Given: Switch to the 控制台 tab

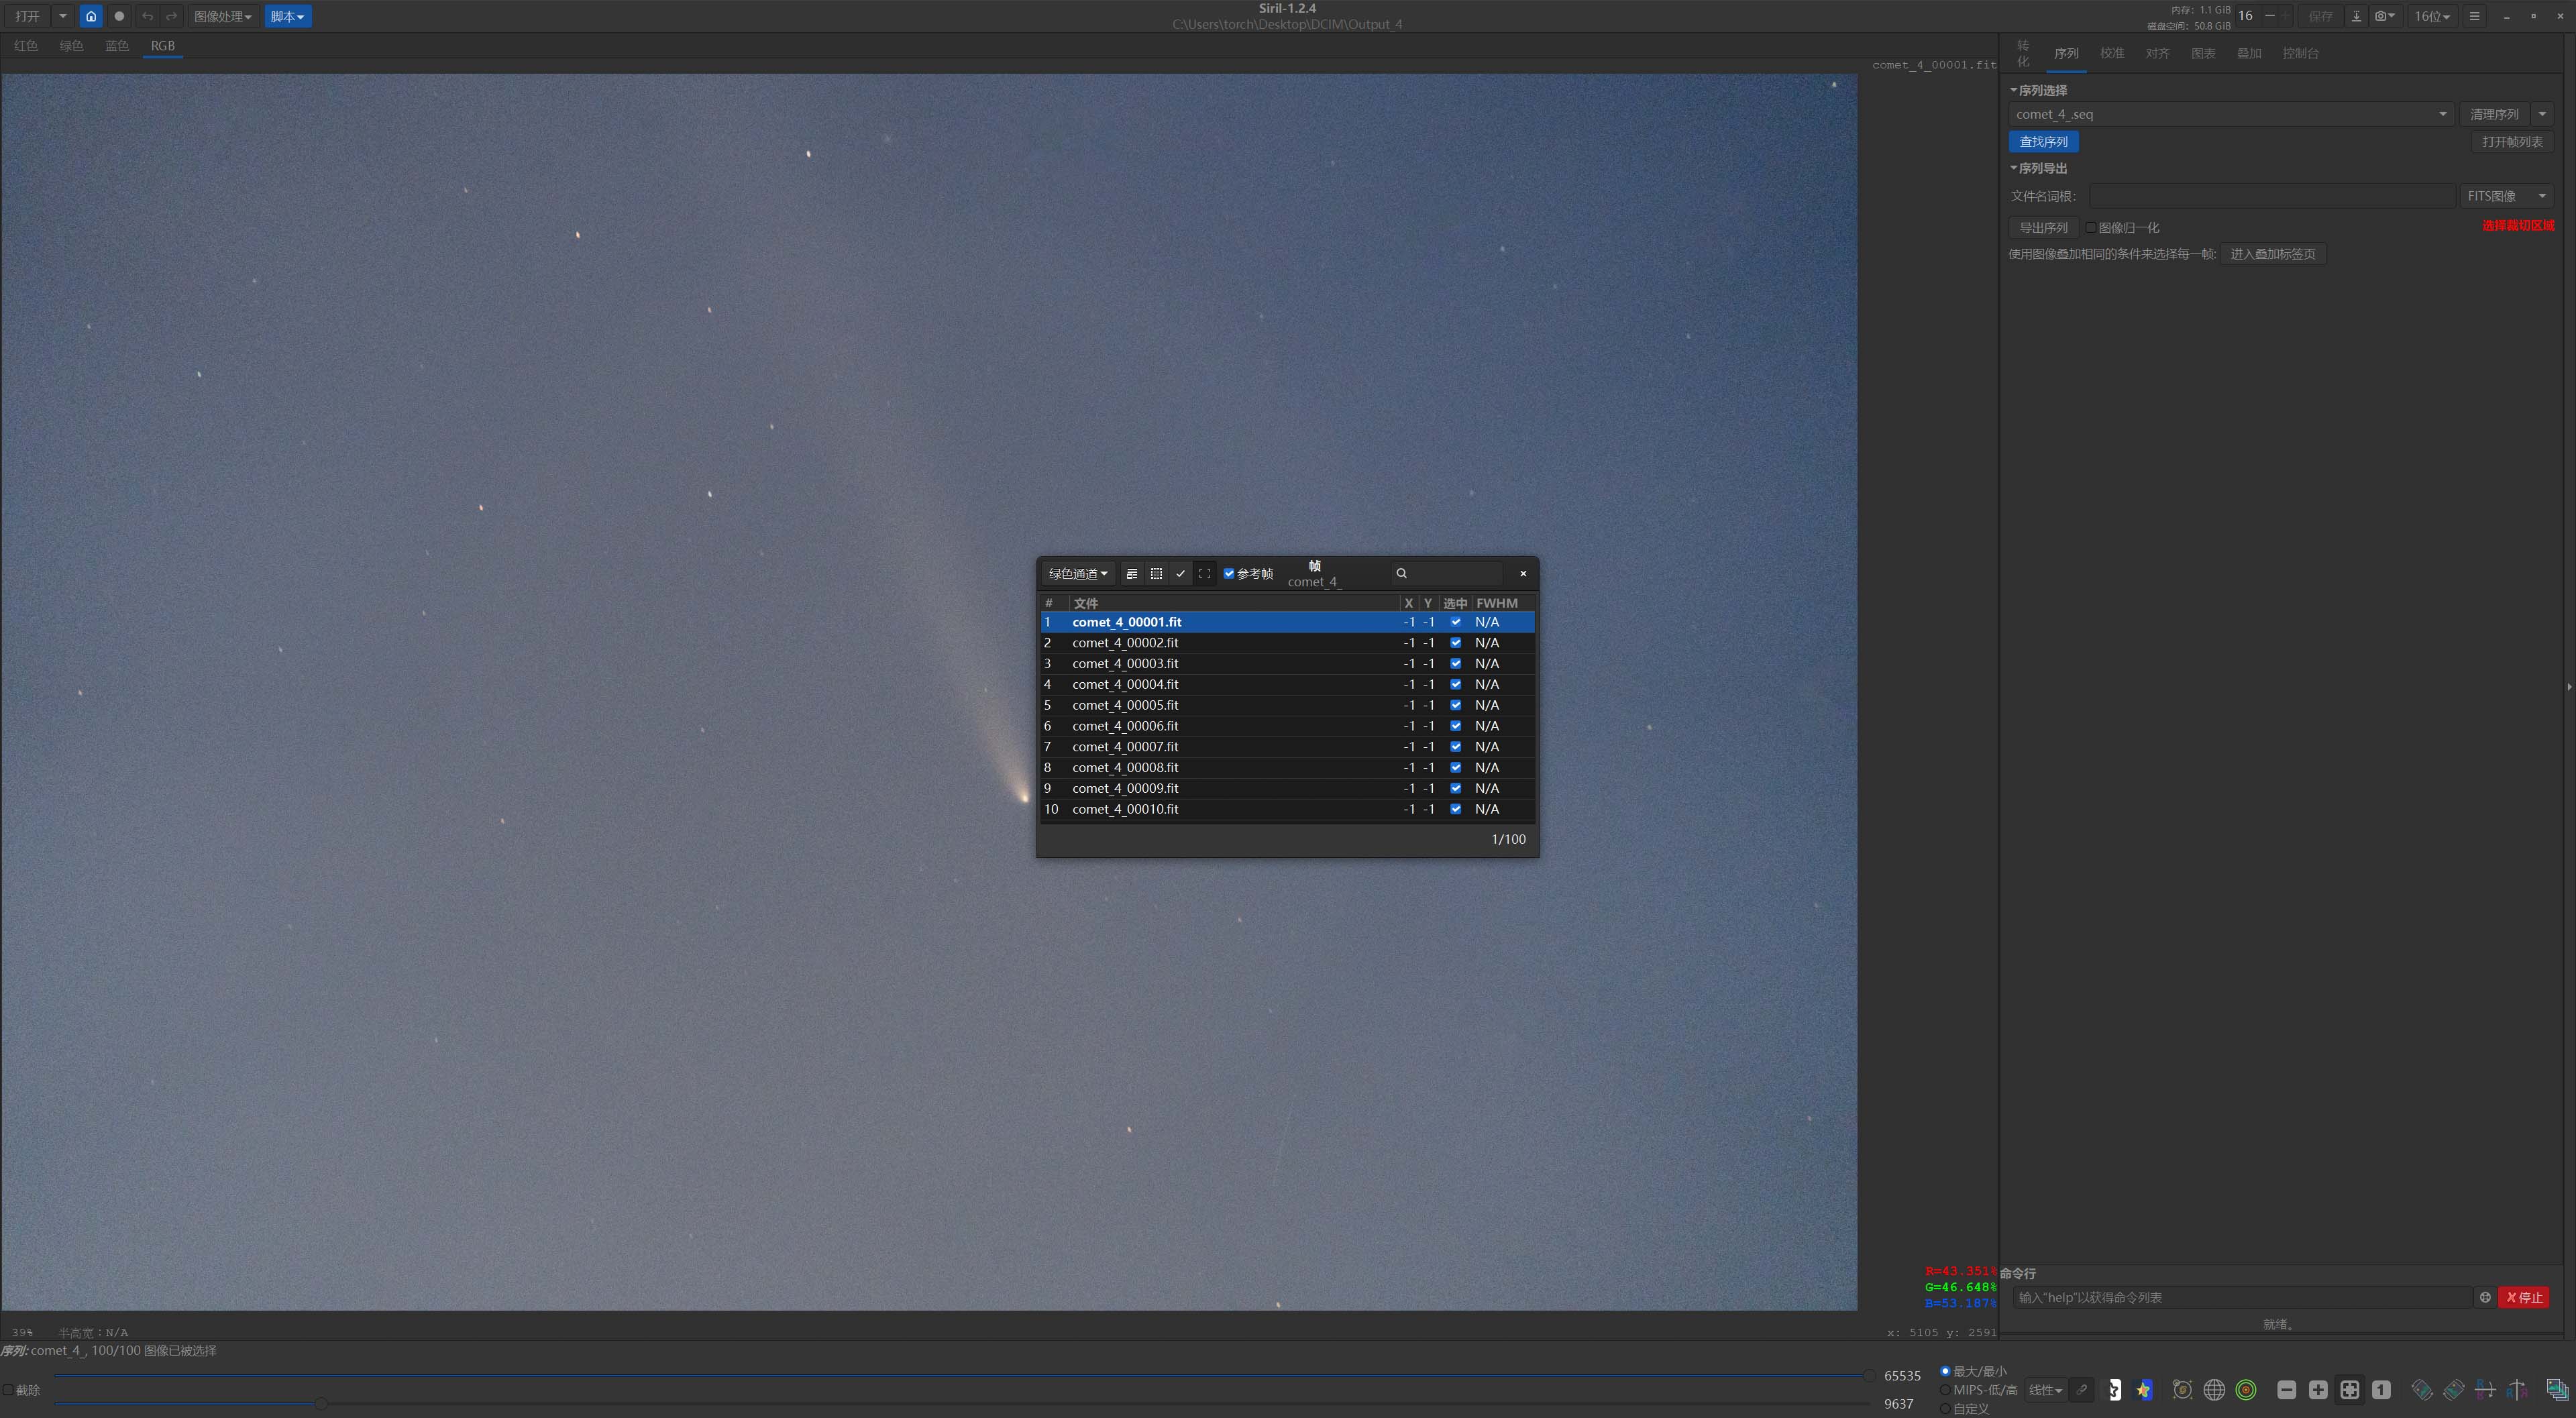Looking at the screenshot, I should point(2300,53).
